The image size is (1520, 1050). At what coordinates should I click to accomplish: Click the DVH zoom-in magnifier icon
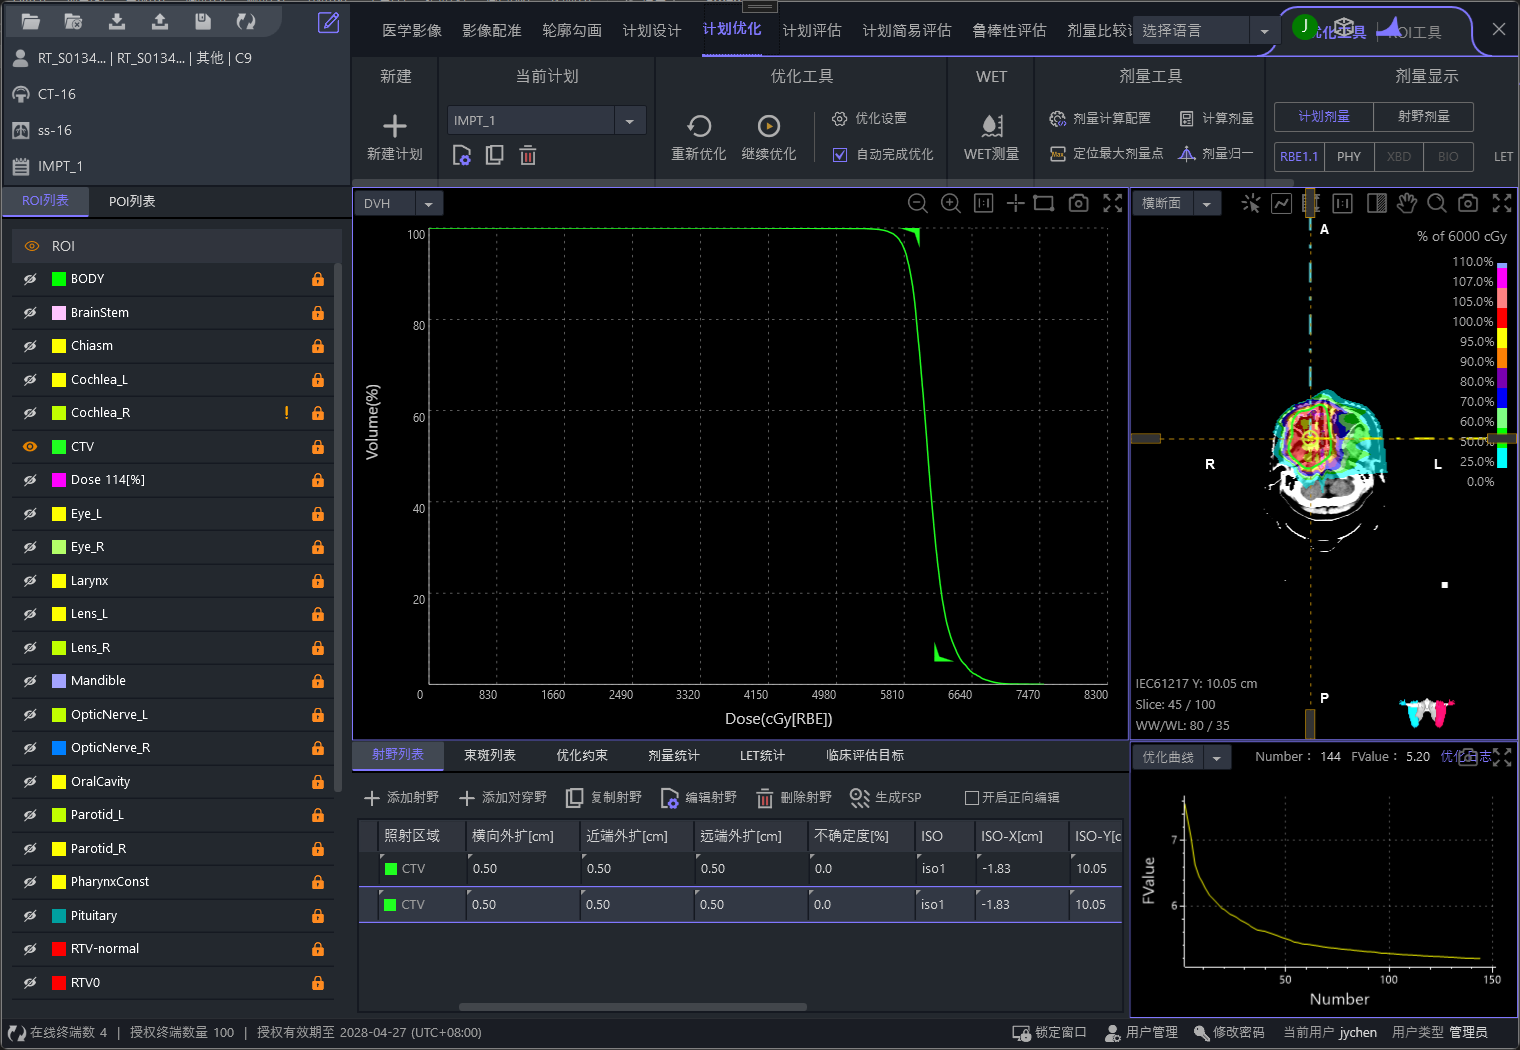[x=950, y=203]
